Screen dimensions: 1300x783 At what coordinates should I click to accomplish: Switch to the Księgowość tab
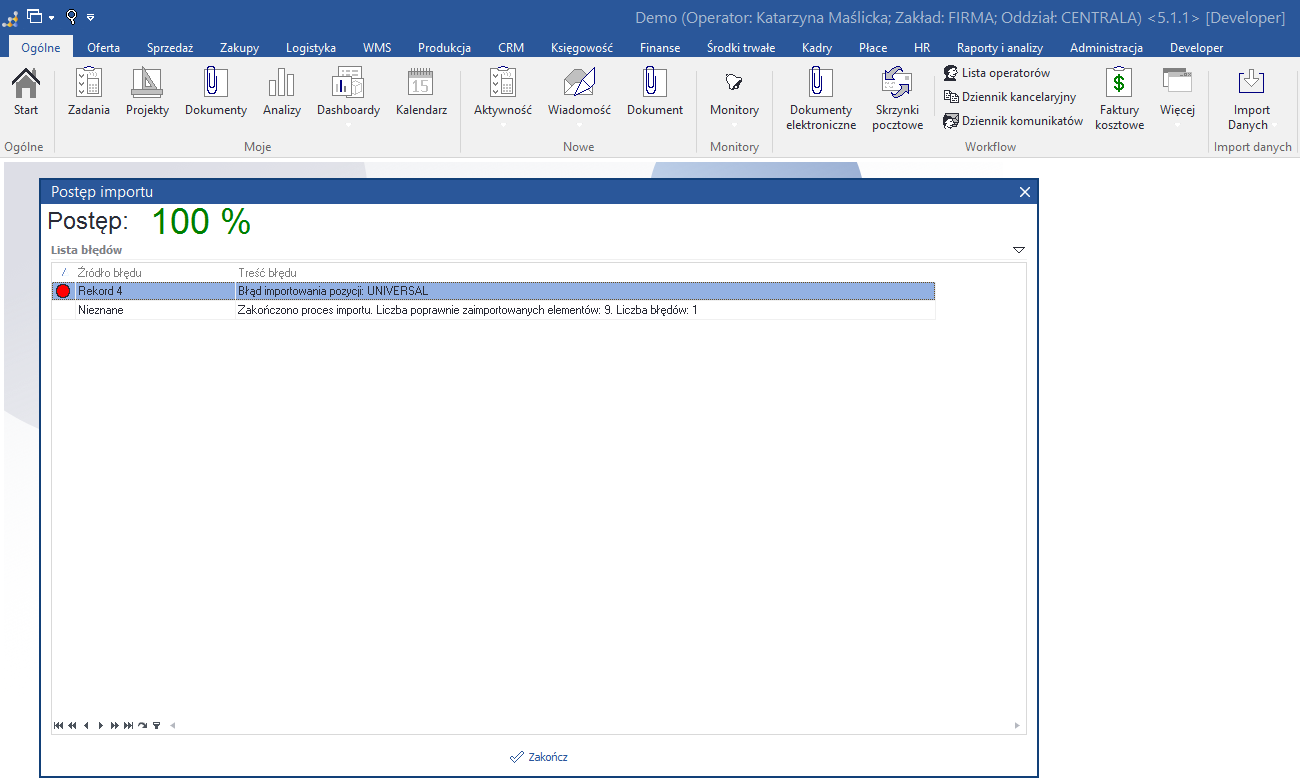click(582, 47)
